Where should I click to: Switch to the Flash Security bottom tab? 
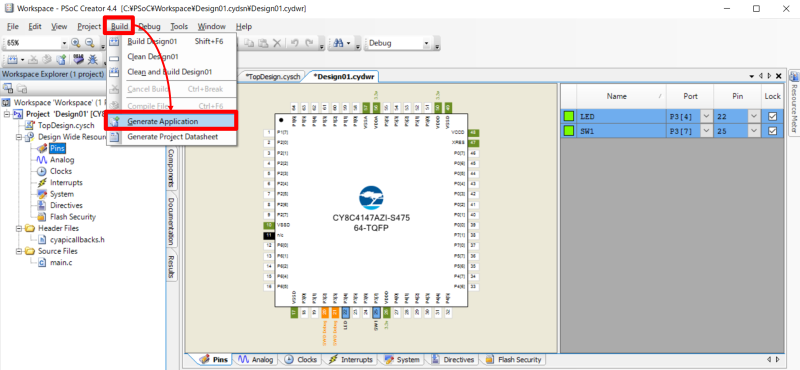[514, 360]
